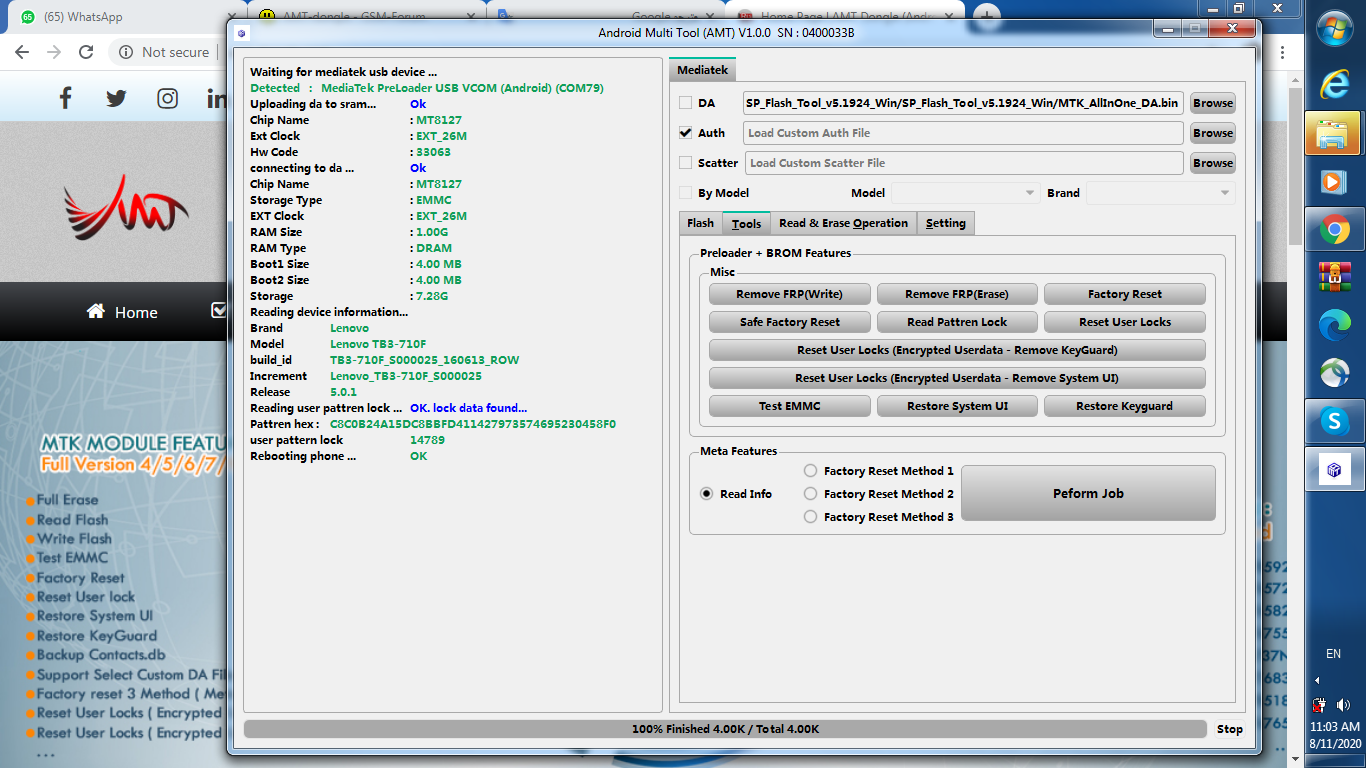Open the media player taskbar icon

(1334, 182)
